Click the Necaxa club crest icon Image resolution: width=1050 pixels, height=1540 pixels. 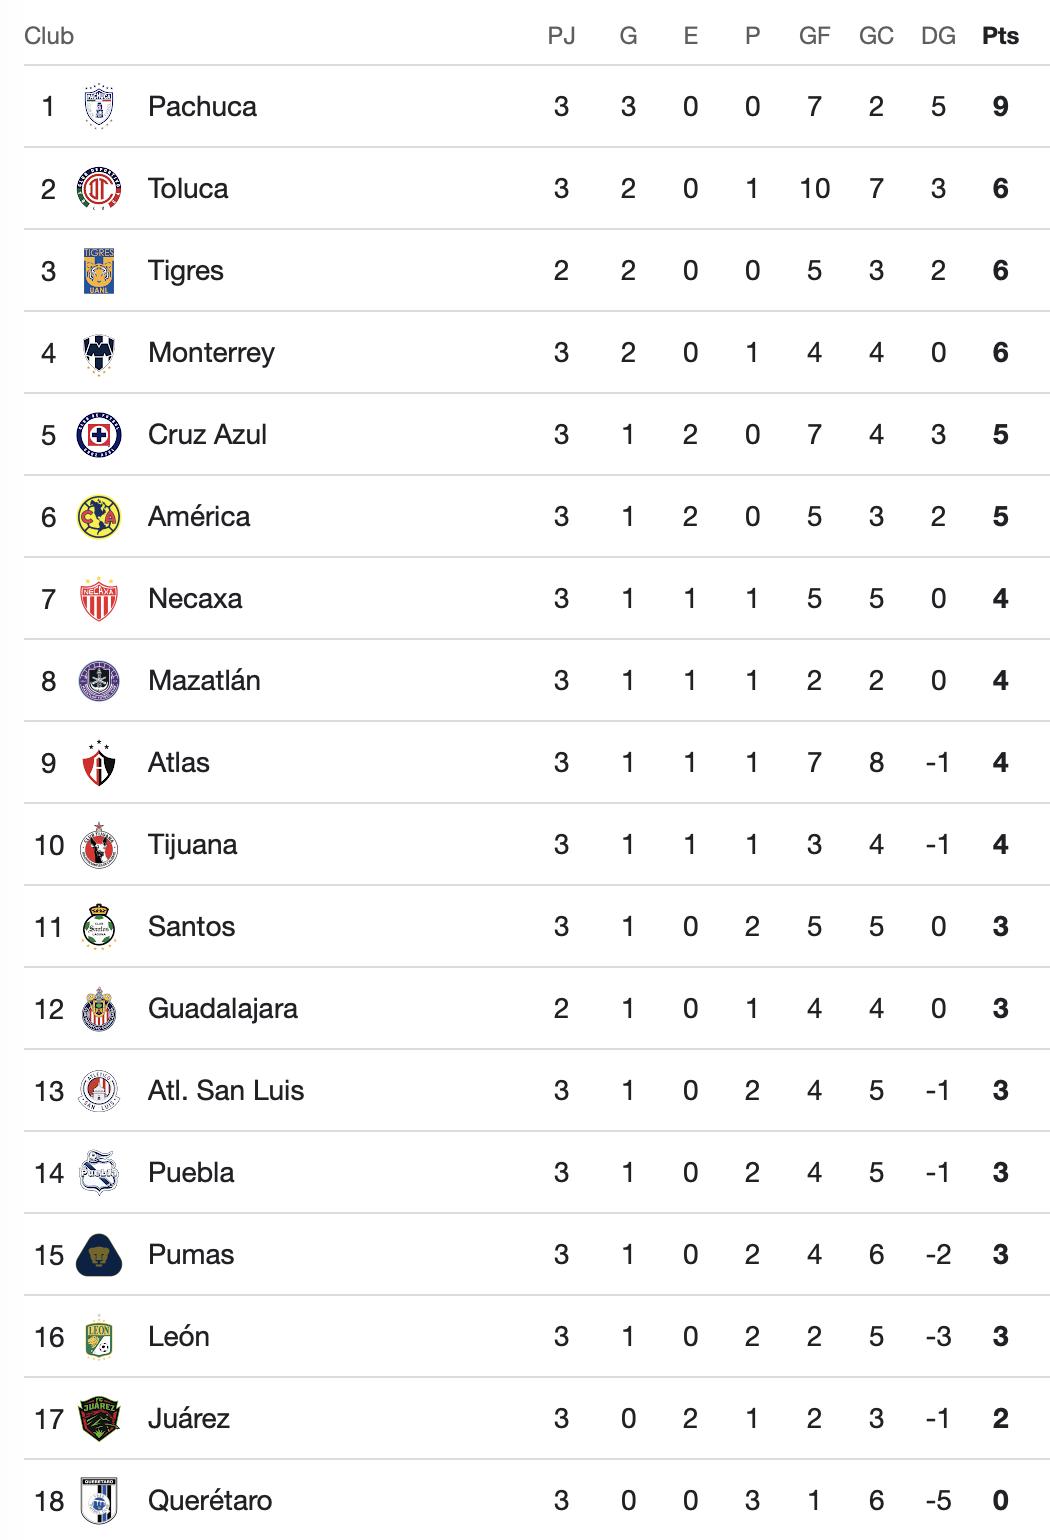(x=99, y=599)
